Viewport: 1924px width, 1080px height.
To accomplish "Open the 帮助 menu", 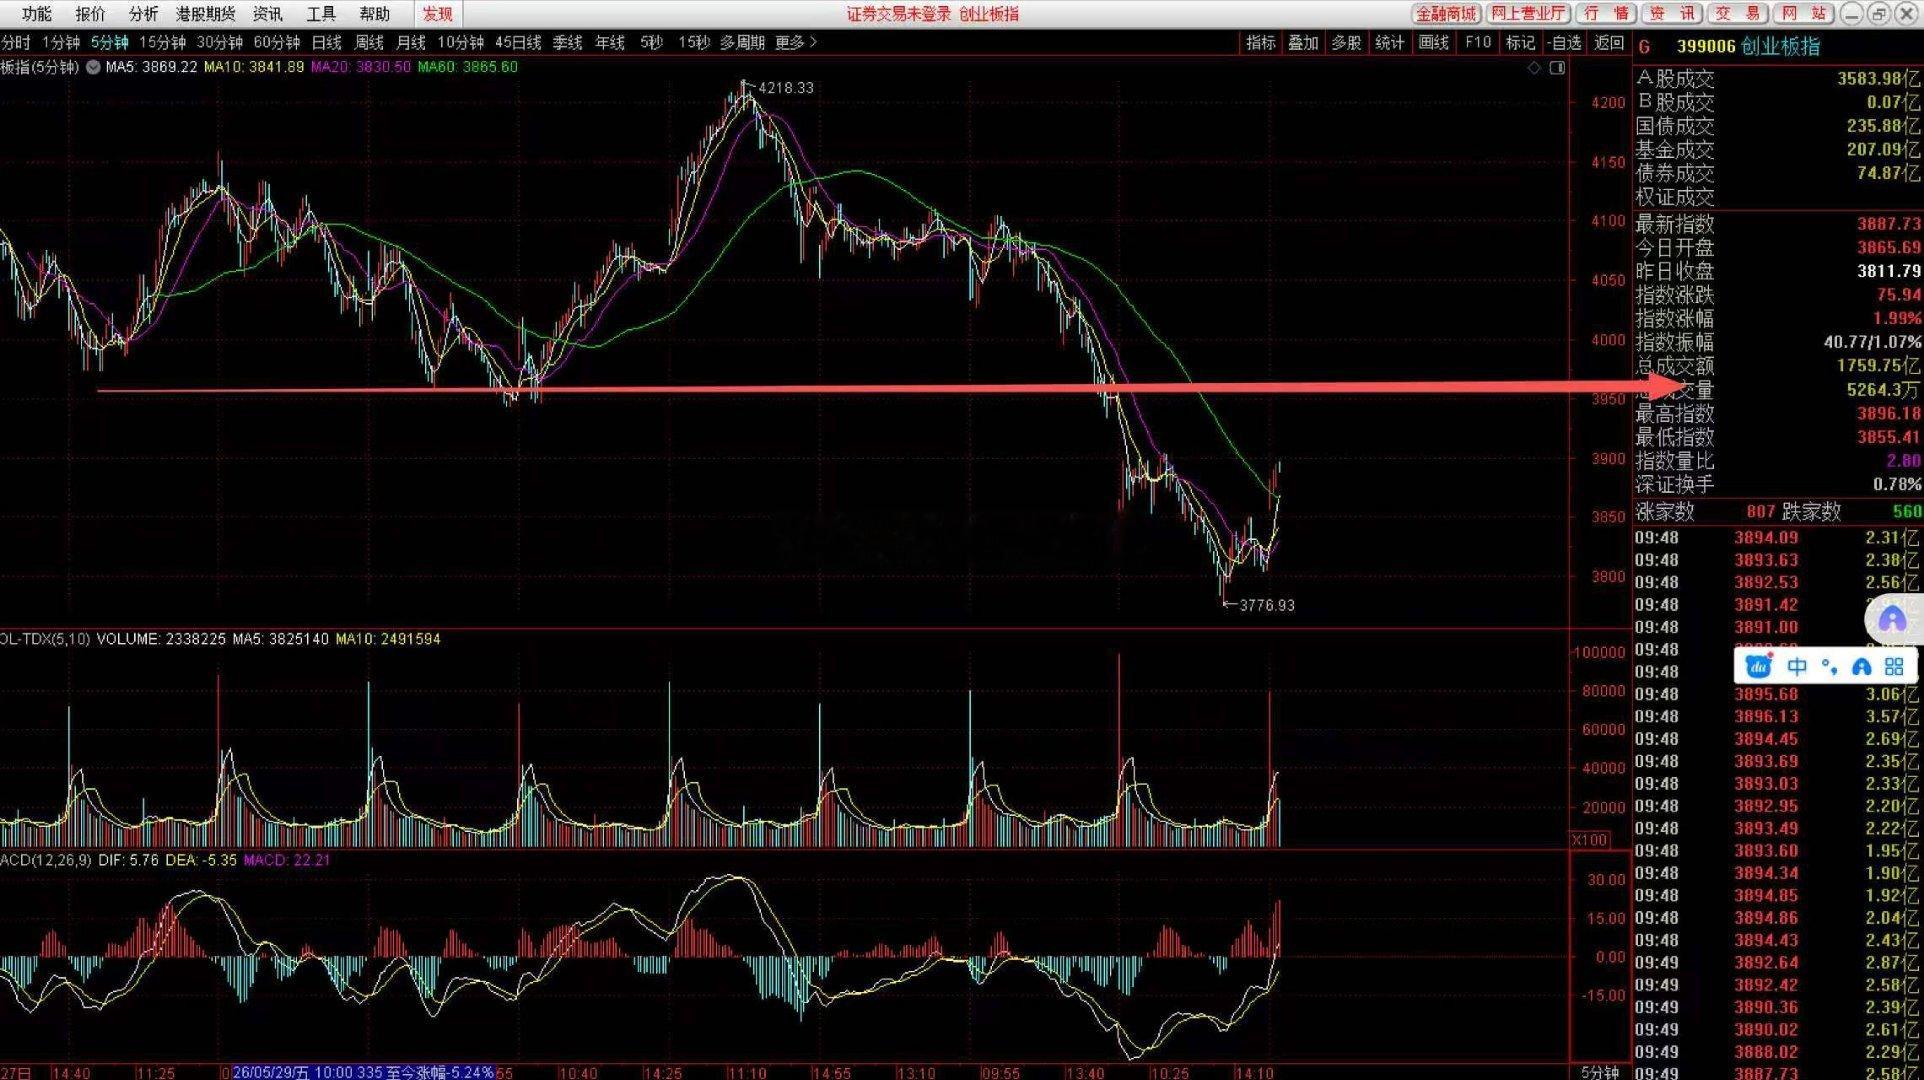I will coord(375,14).
